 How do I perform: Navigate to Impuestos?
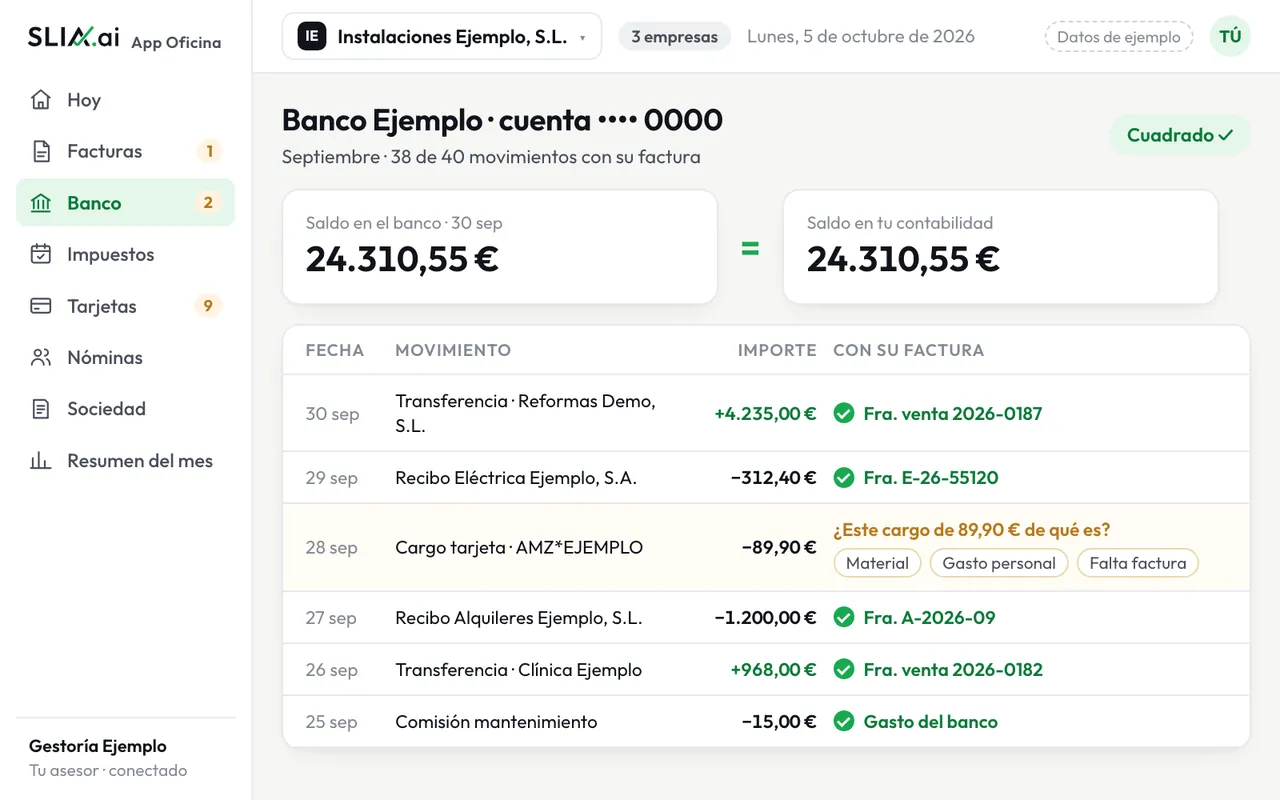[125, 255]
